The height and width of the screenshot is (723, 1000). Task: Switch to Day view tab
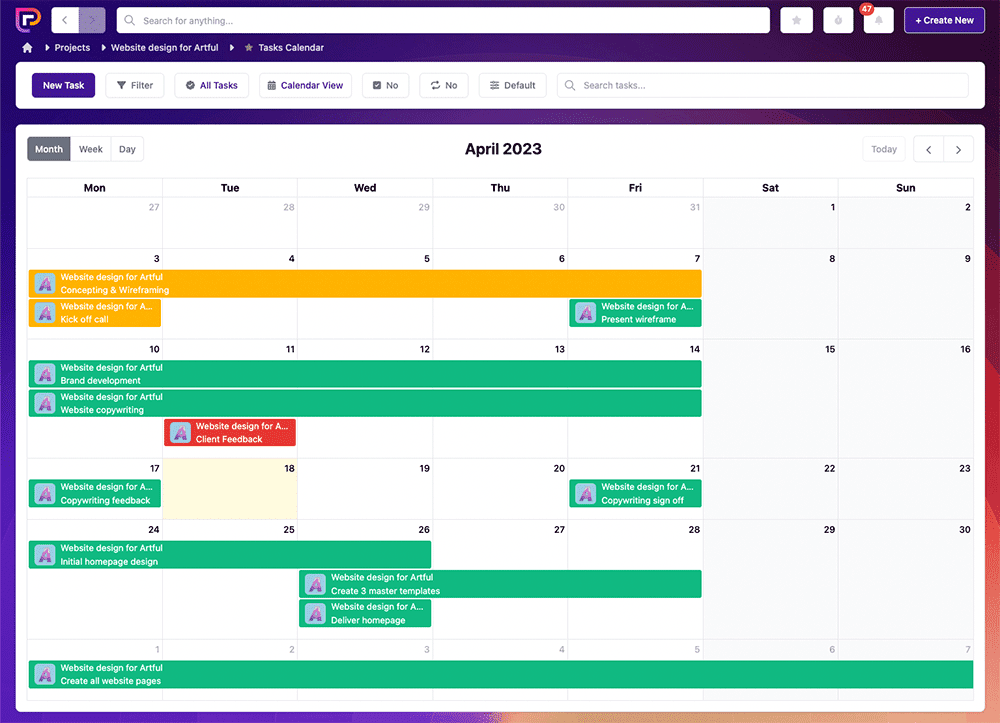127,149
